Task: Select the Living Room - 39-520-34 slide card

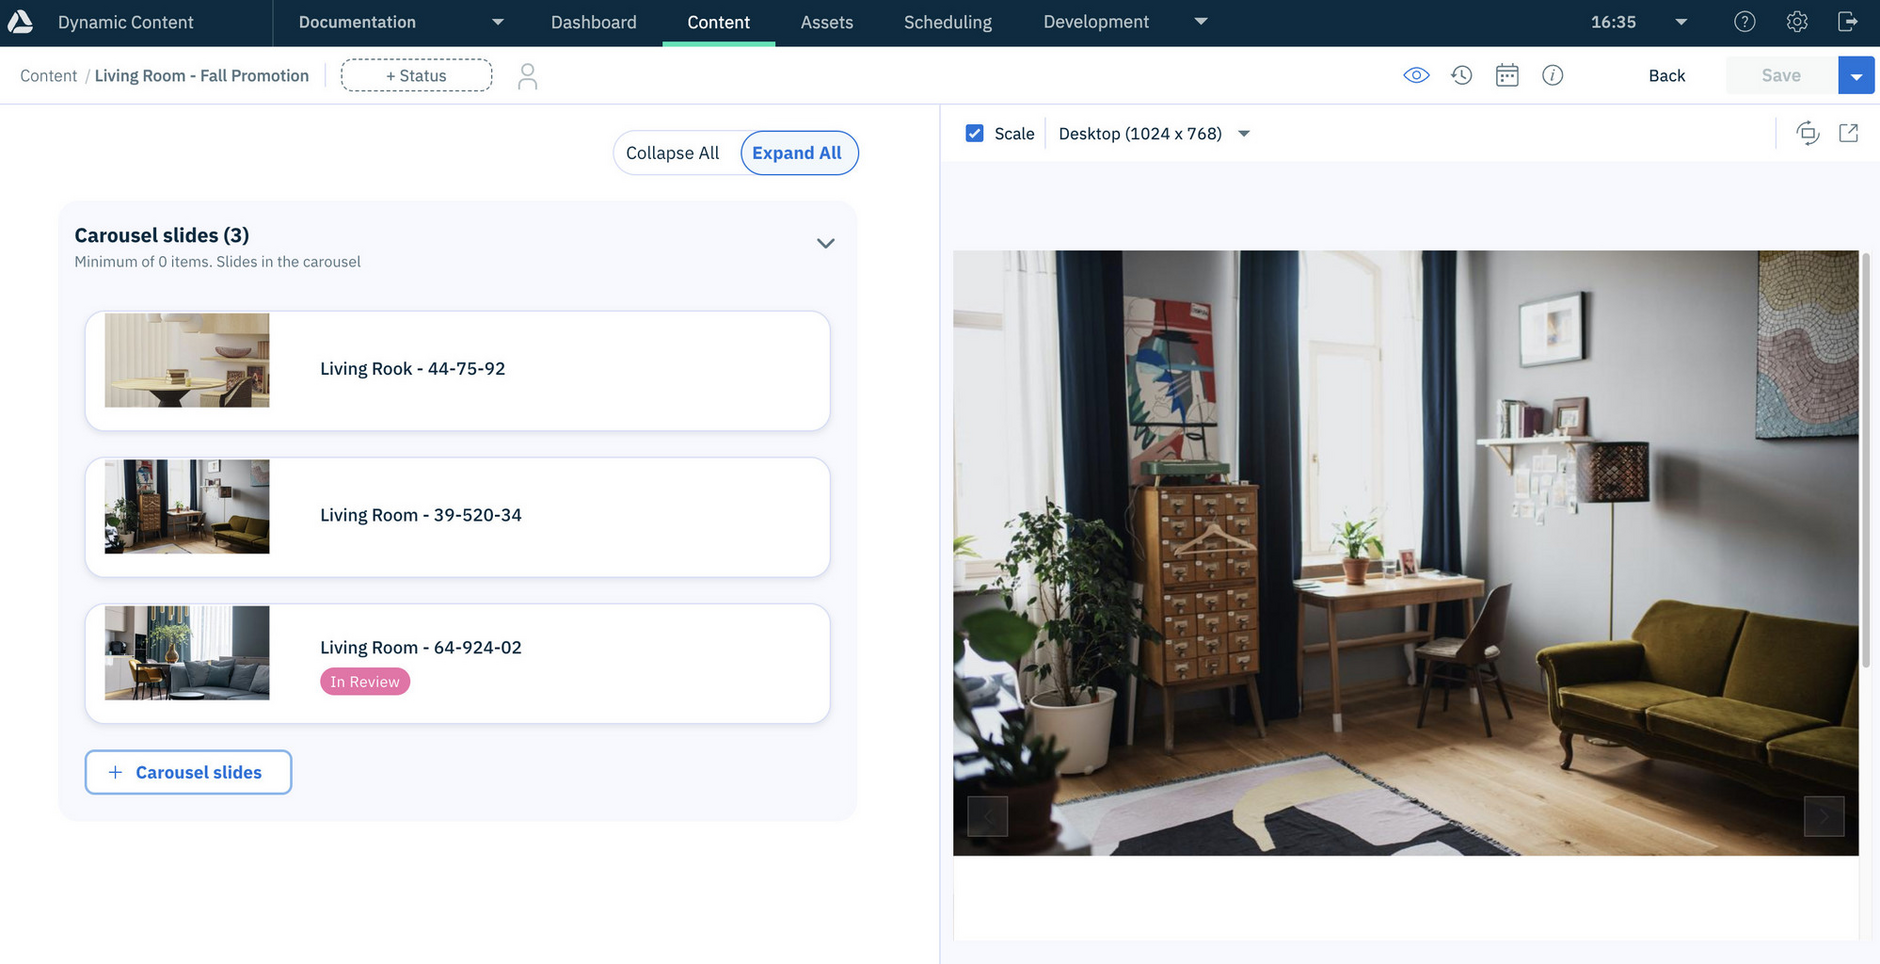Action: click(x=457, y=517)
